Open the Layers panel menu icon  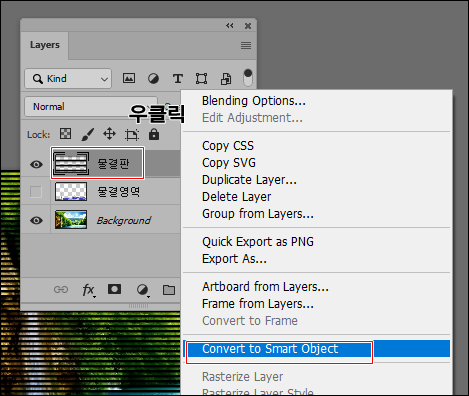click(x=246, y=45)
